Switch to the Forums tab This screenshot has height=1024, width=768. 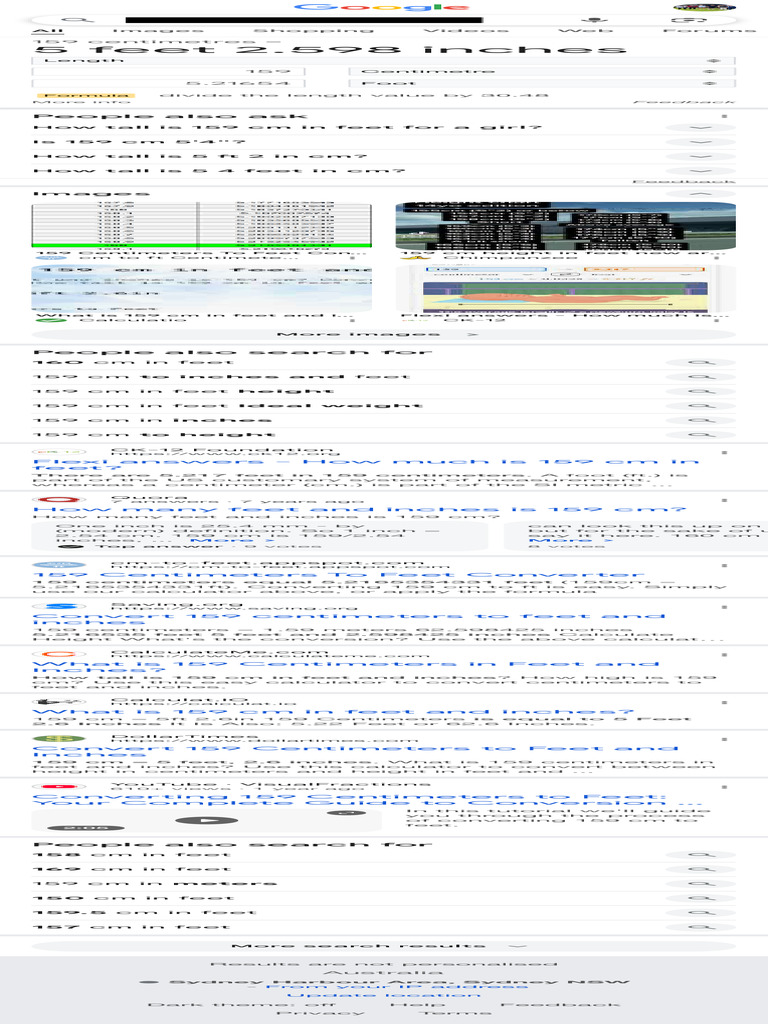point(709,31)
